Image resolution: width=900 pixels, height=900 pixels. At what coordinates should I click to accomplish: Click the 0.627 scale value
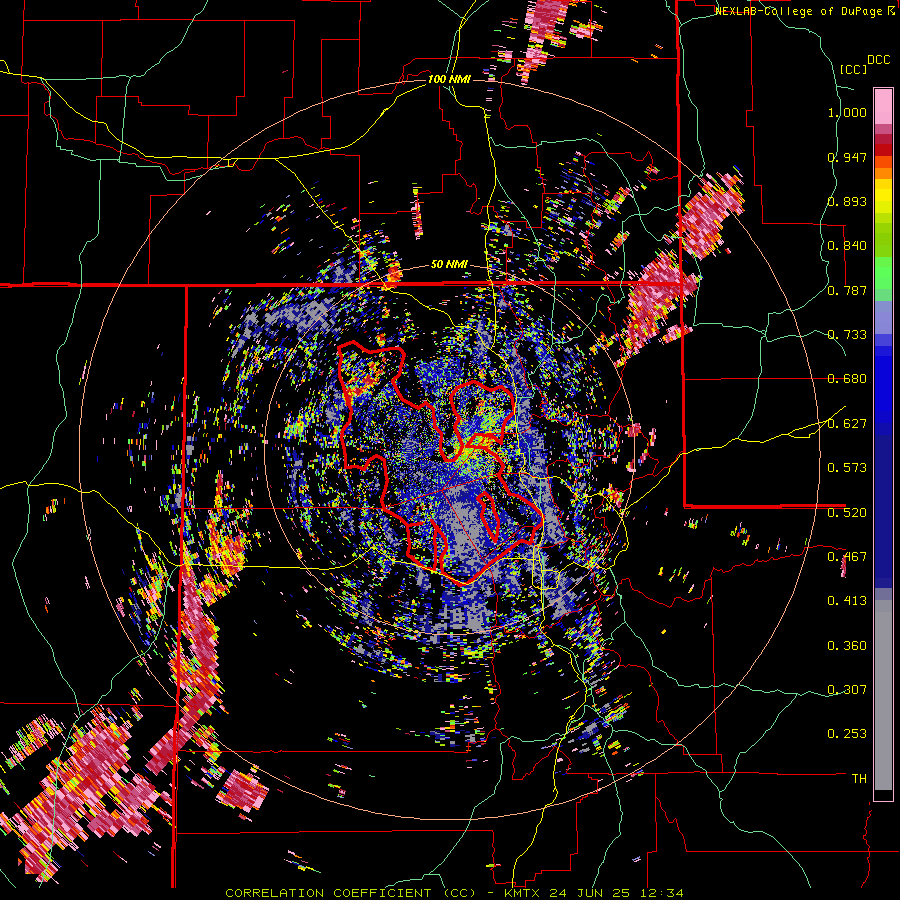[847, 424]
